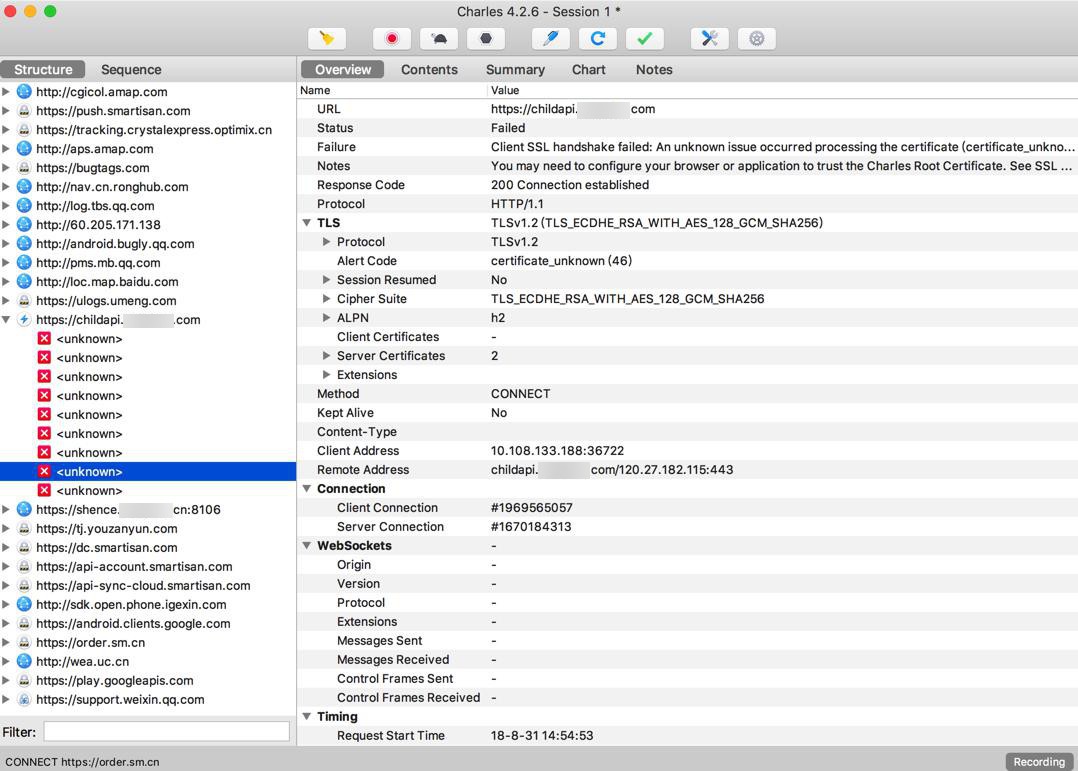Screen dimensions: 1078x771
Task: Select https://api-sync-cloud.smartisan.com in the tree
Action: pos(143,586)
